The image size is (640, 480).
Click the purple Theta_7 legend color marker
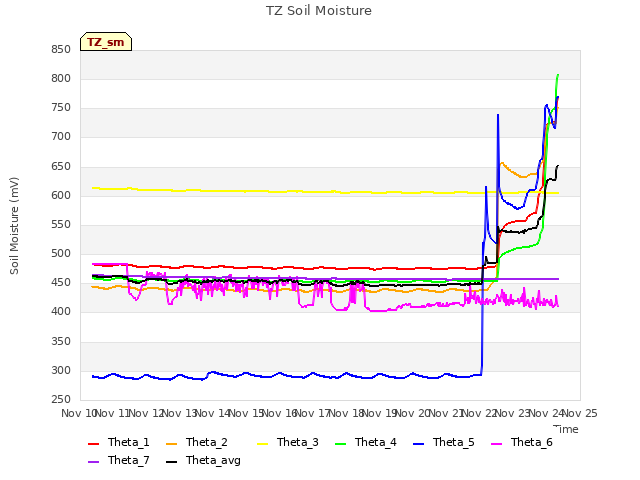(x=93, y=462)
